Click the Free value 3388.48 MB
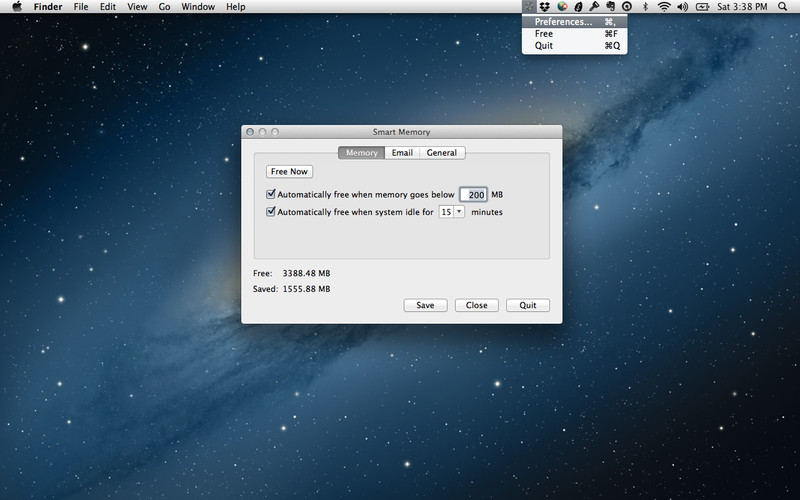800x500 pixels. tap(306, 273)
